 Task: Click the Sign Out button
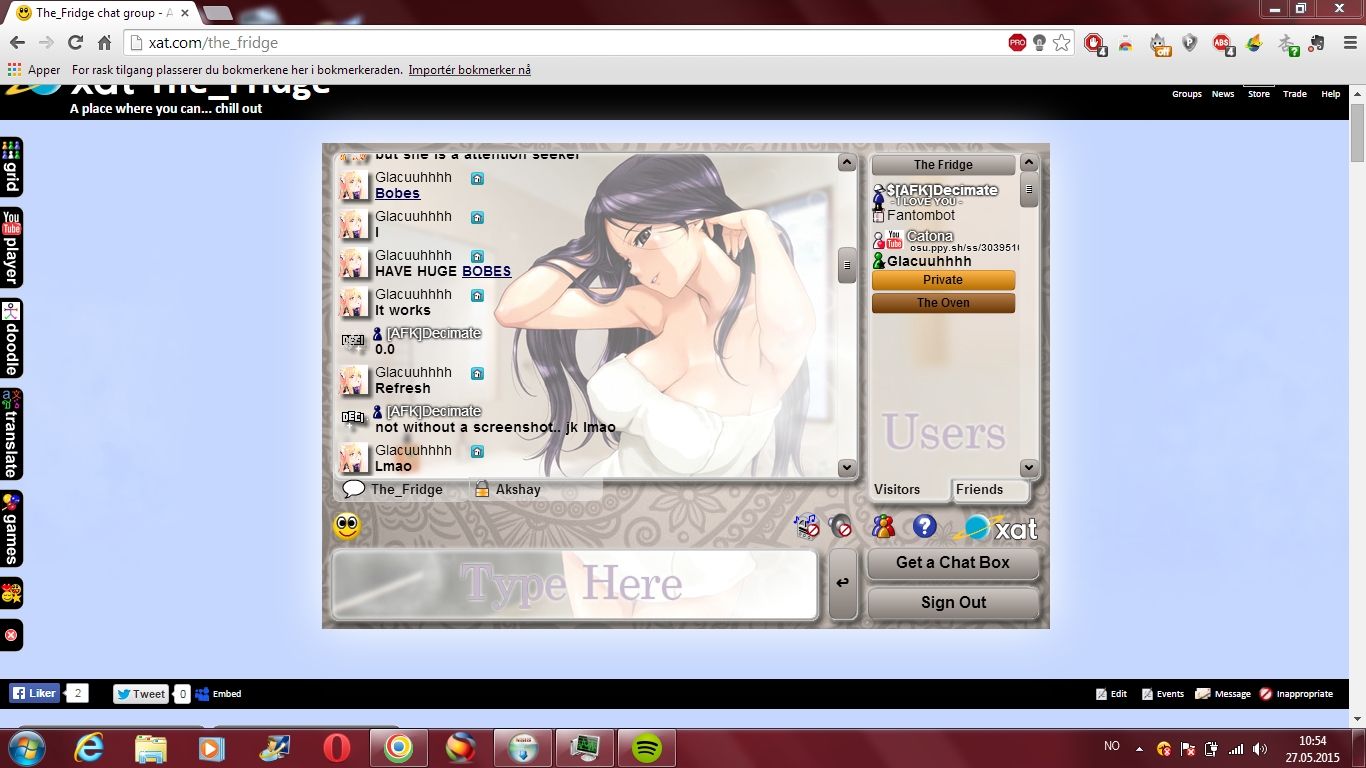(x=953, y=603)
